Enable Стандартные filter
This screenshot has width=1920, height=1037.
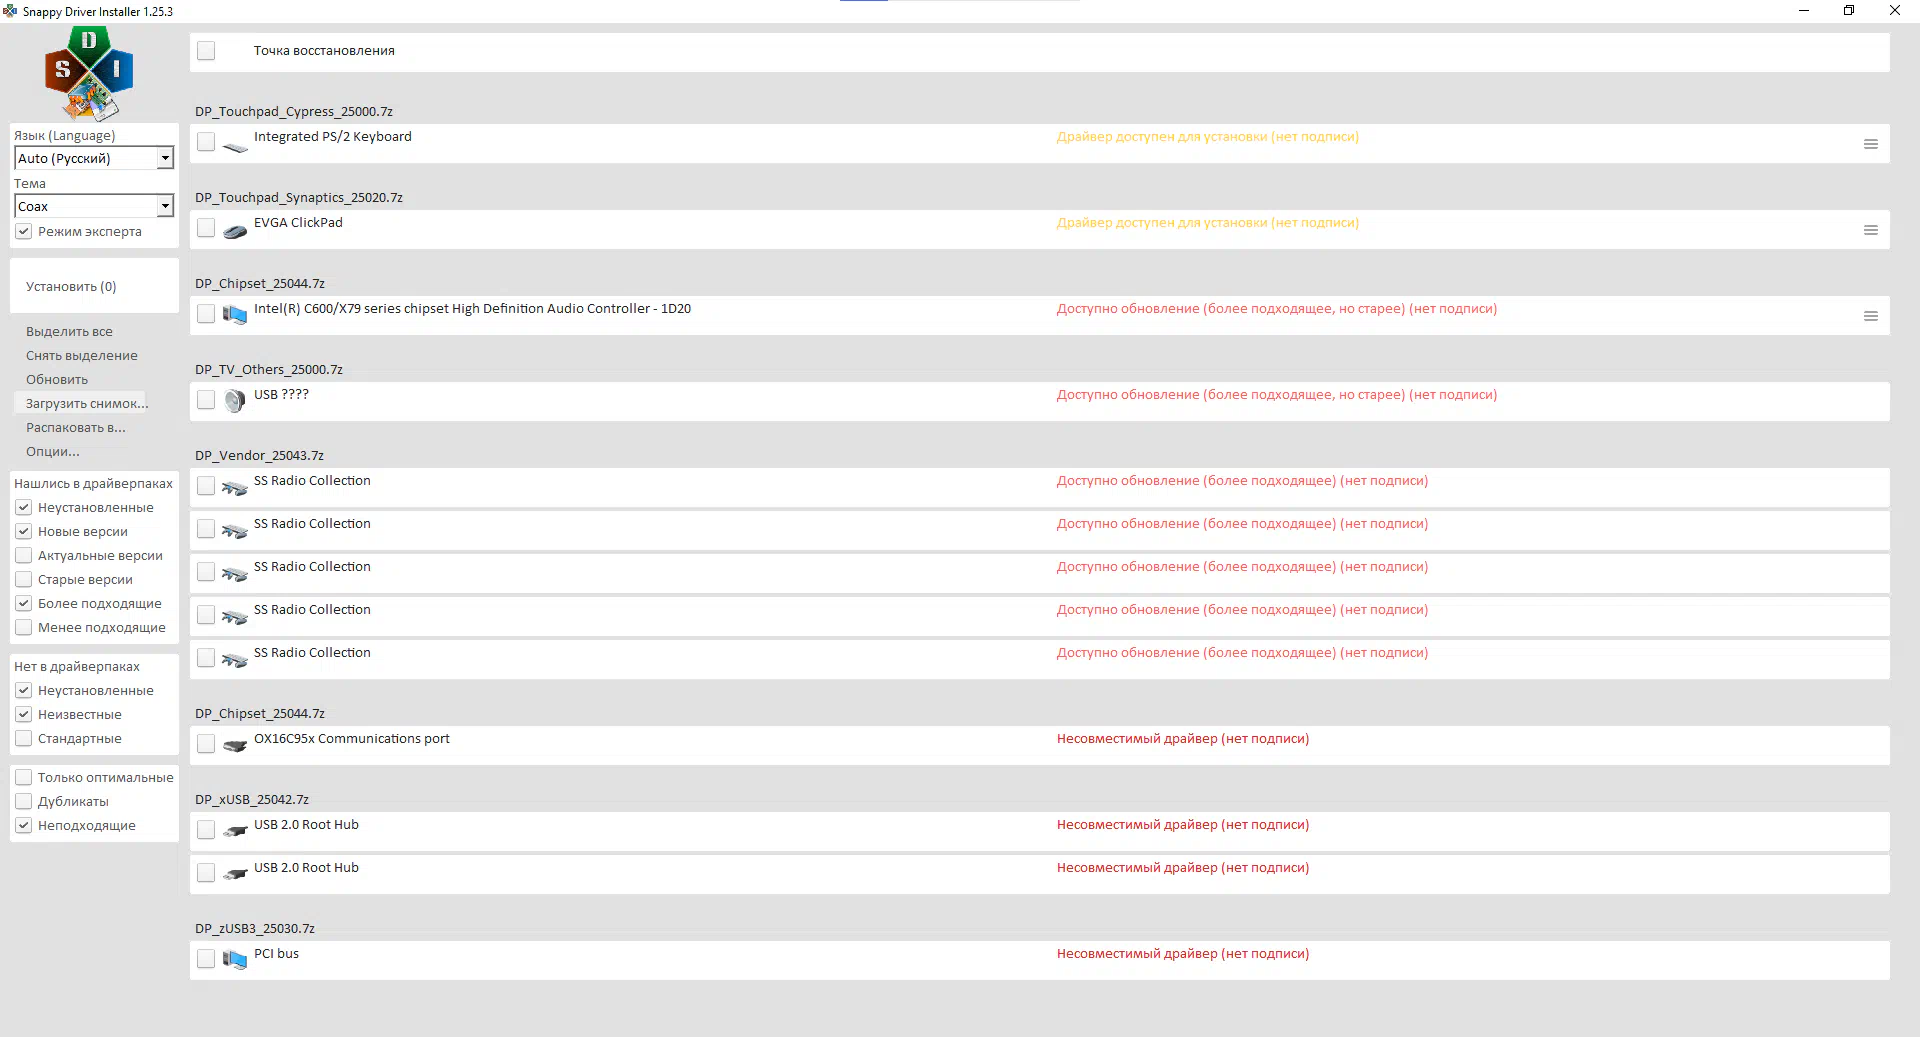tap(24, 738)
